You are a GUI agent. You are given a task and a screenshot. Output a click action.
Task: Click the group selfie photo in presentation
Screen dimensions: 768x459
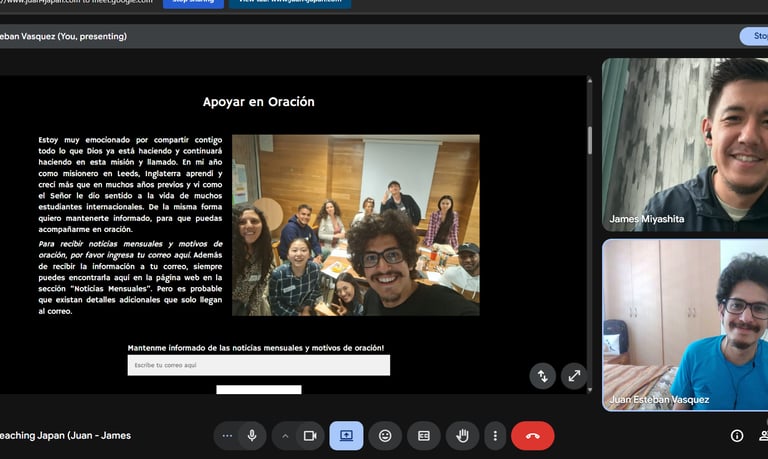coord(356,225)
